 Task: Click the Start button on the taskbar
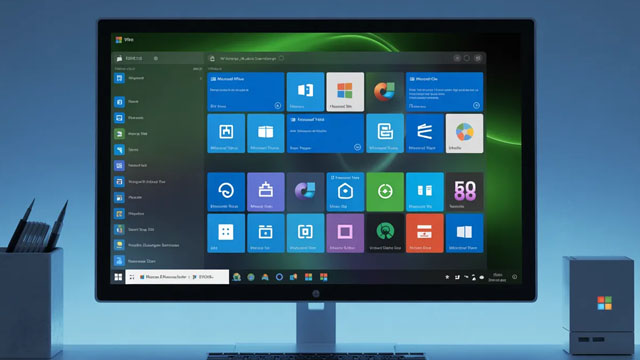pyautogui.click(x=118, y=277)
